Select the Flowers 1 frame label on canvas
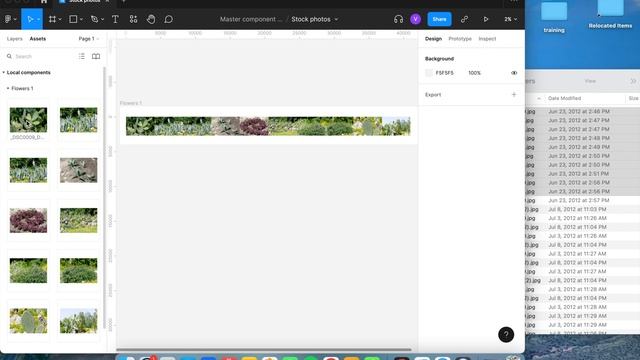Screen dimensions: 640x360 [x=131, y=103]
